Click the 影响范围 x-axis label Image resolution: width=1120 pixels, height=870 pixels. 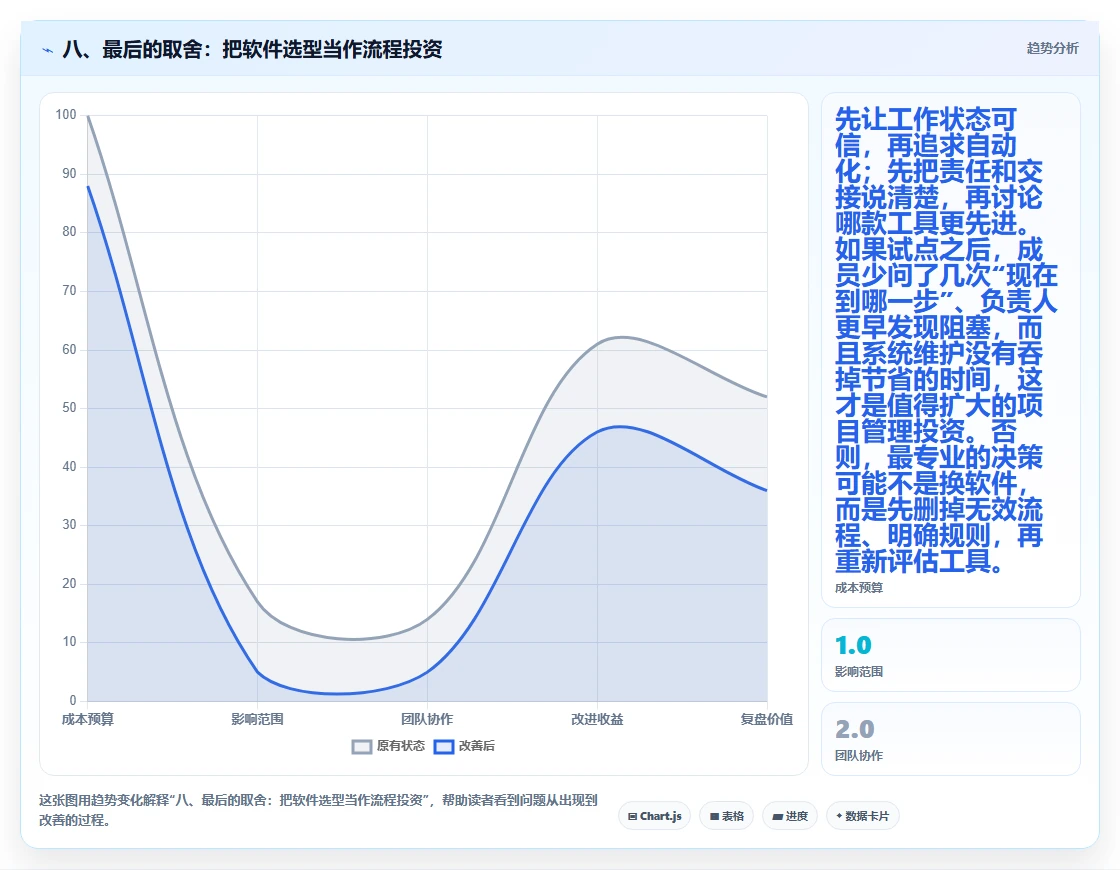click(257, 719)
